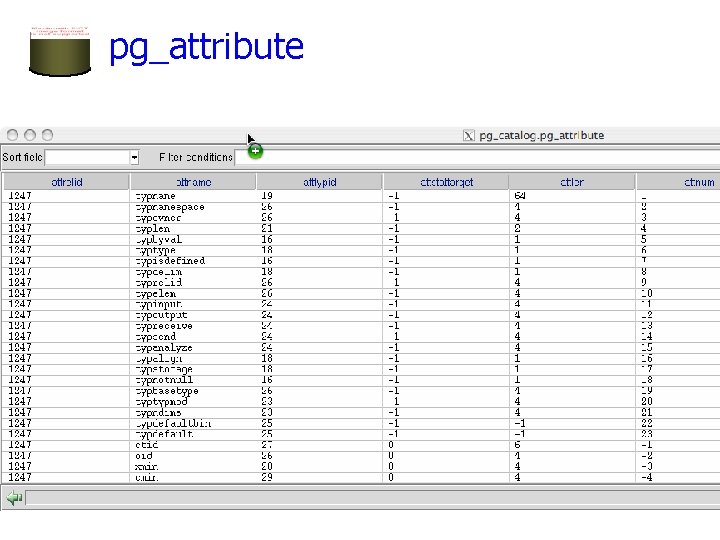Click the bottom bar text field

coord(372,498)
